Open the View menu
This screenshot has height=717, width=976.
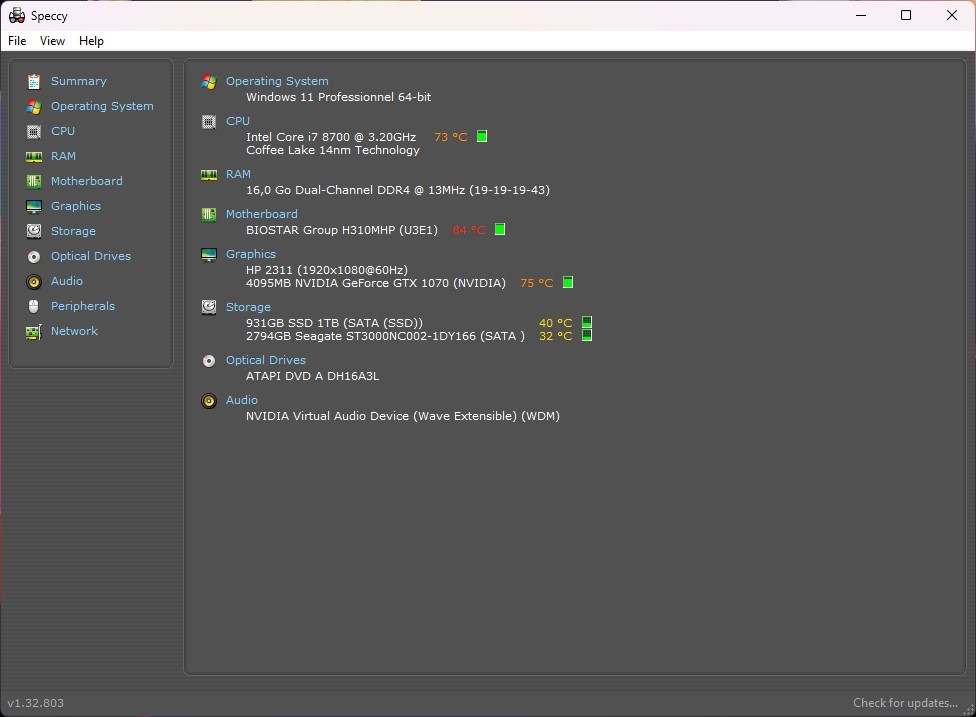click(x=52, y=41)
